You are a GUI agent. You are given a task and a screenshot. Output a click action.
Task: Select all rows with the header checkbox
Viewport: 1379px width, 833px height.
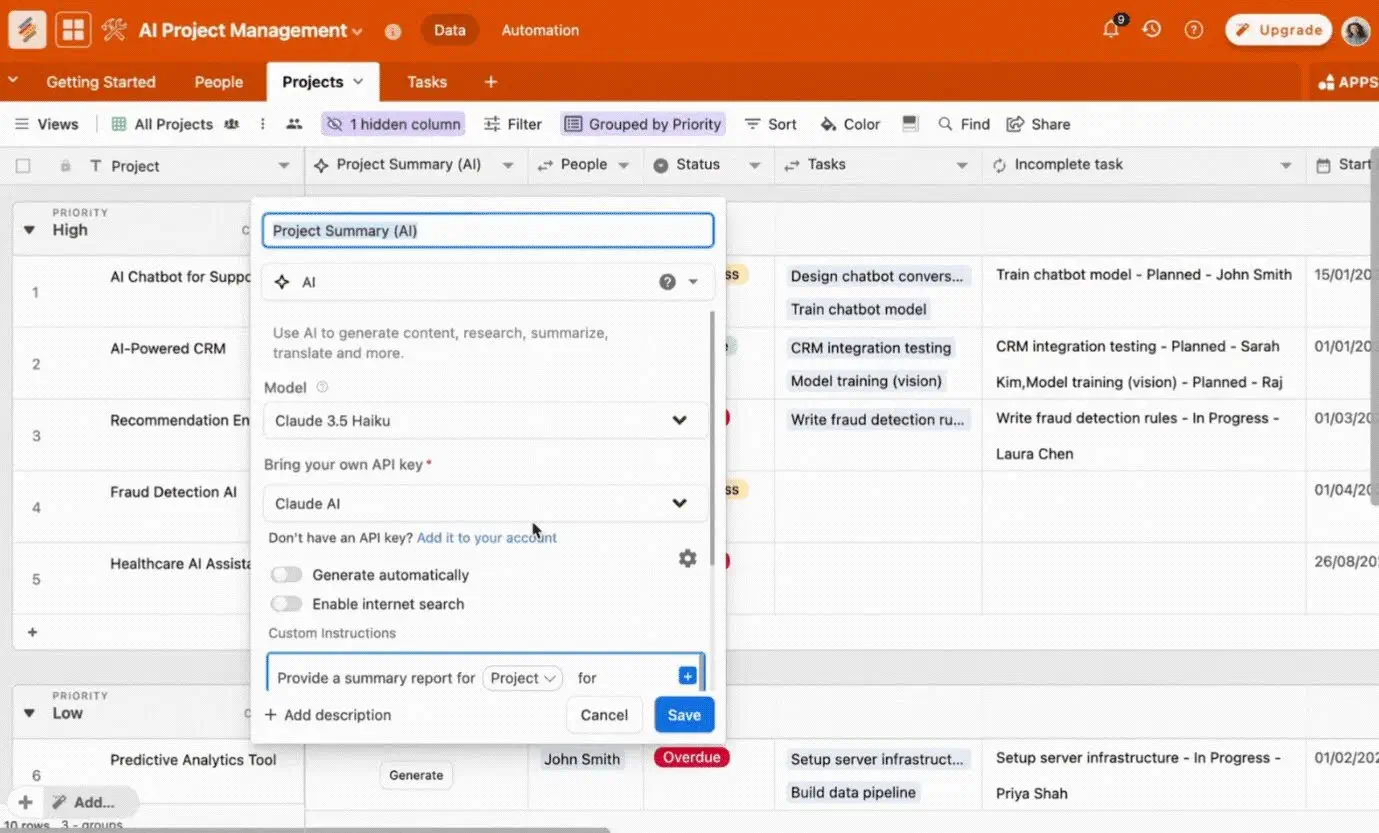click(23, 165)
